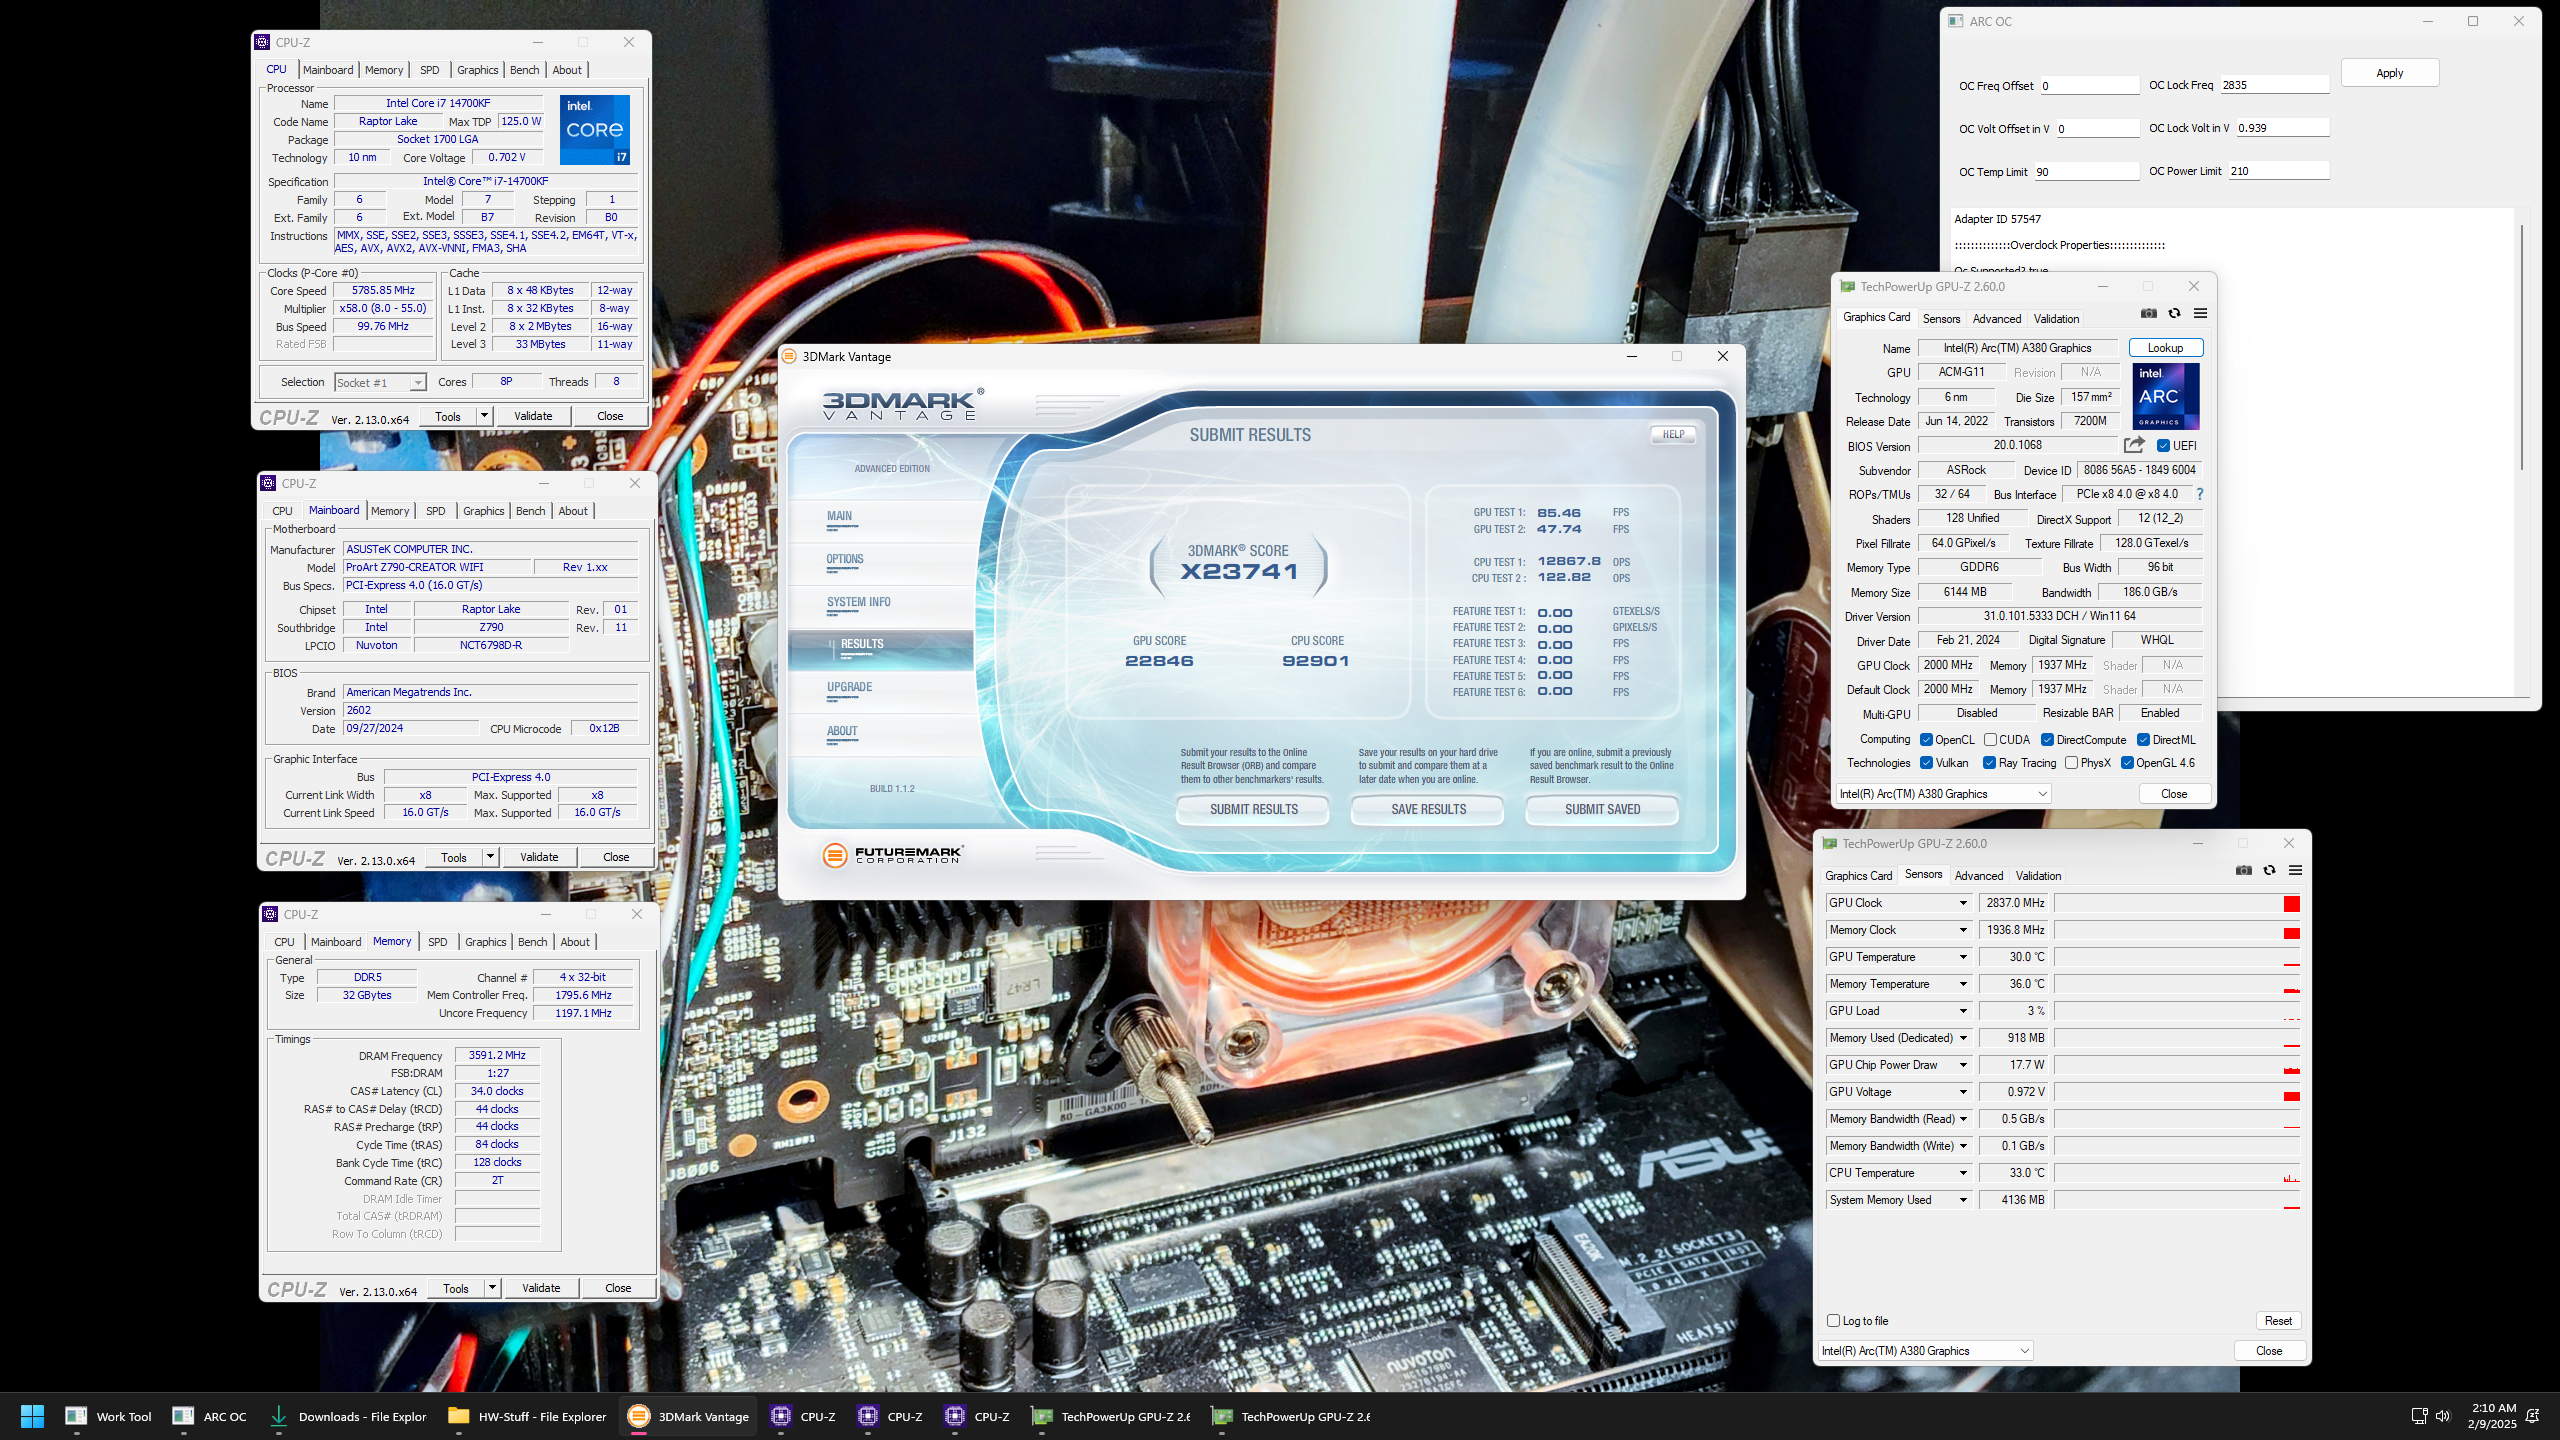Open Validation tab in GPU-Z Sensors window
2560x1440 pixels.
[x=2038, y=876]
